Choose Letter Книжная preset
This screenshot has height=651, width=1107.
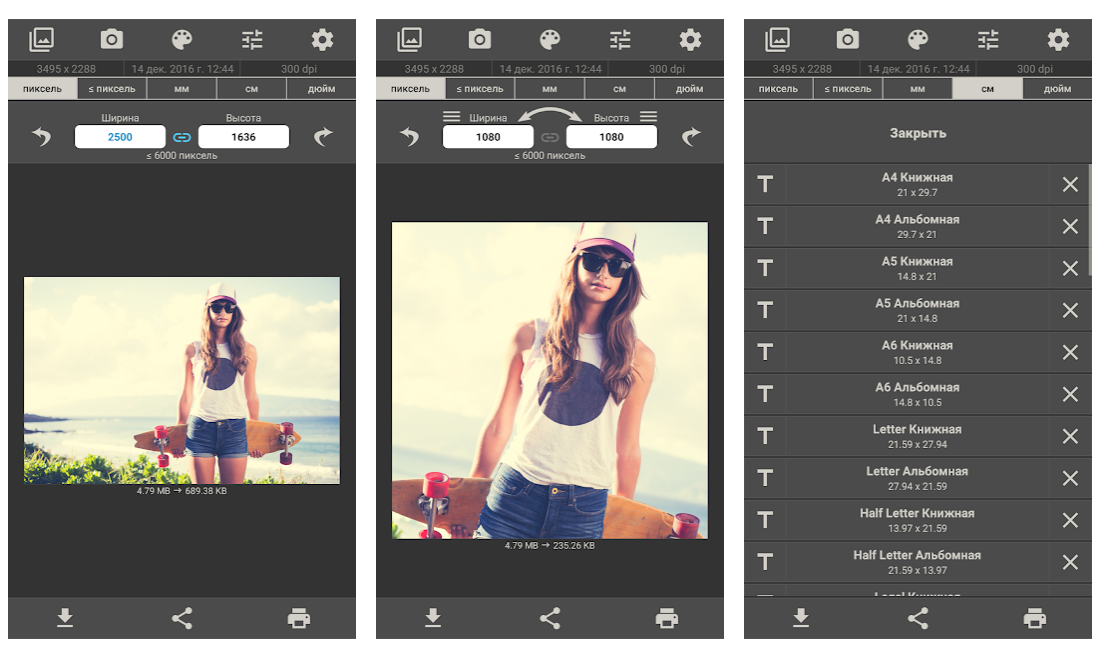click(916, 436)
